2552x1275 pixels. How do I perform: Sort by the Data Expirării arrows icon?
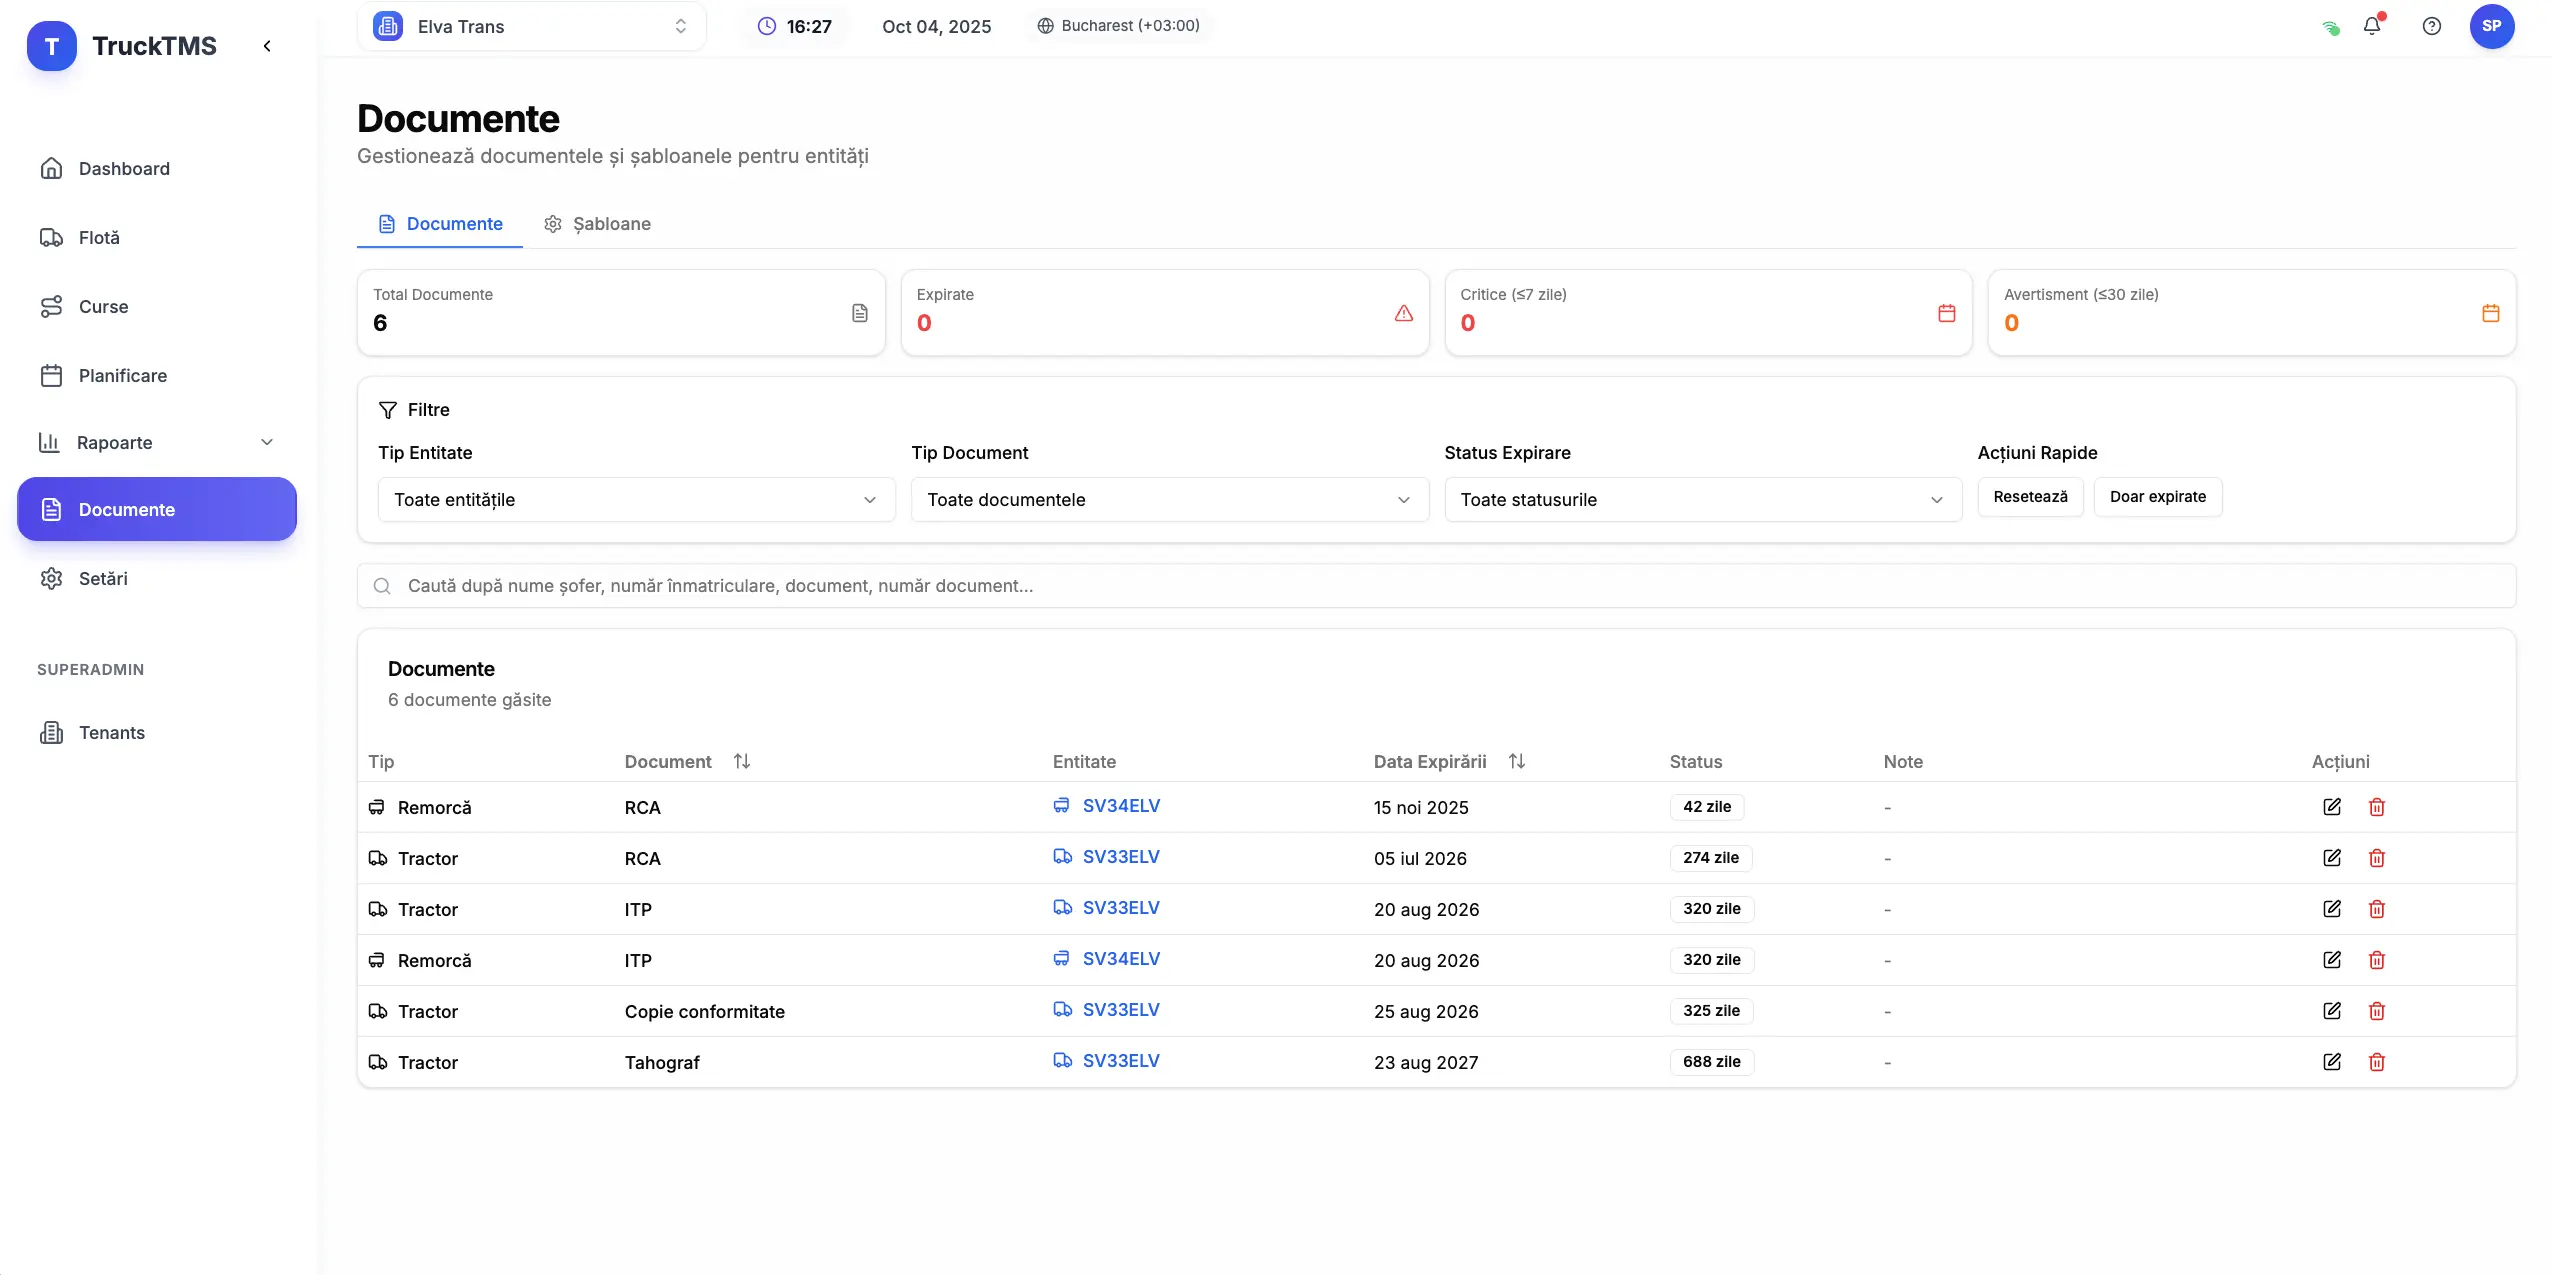(1516, 762)
